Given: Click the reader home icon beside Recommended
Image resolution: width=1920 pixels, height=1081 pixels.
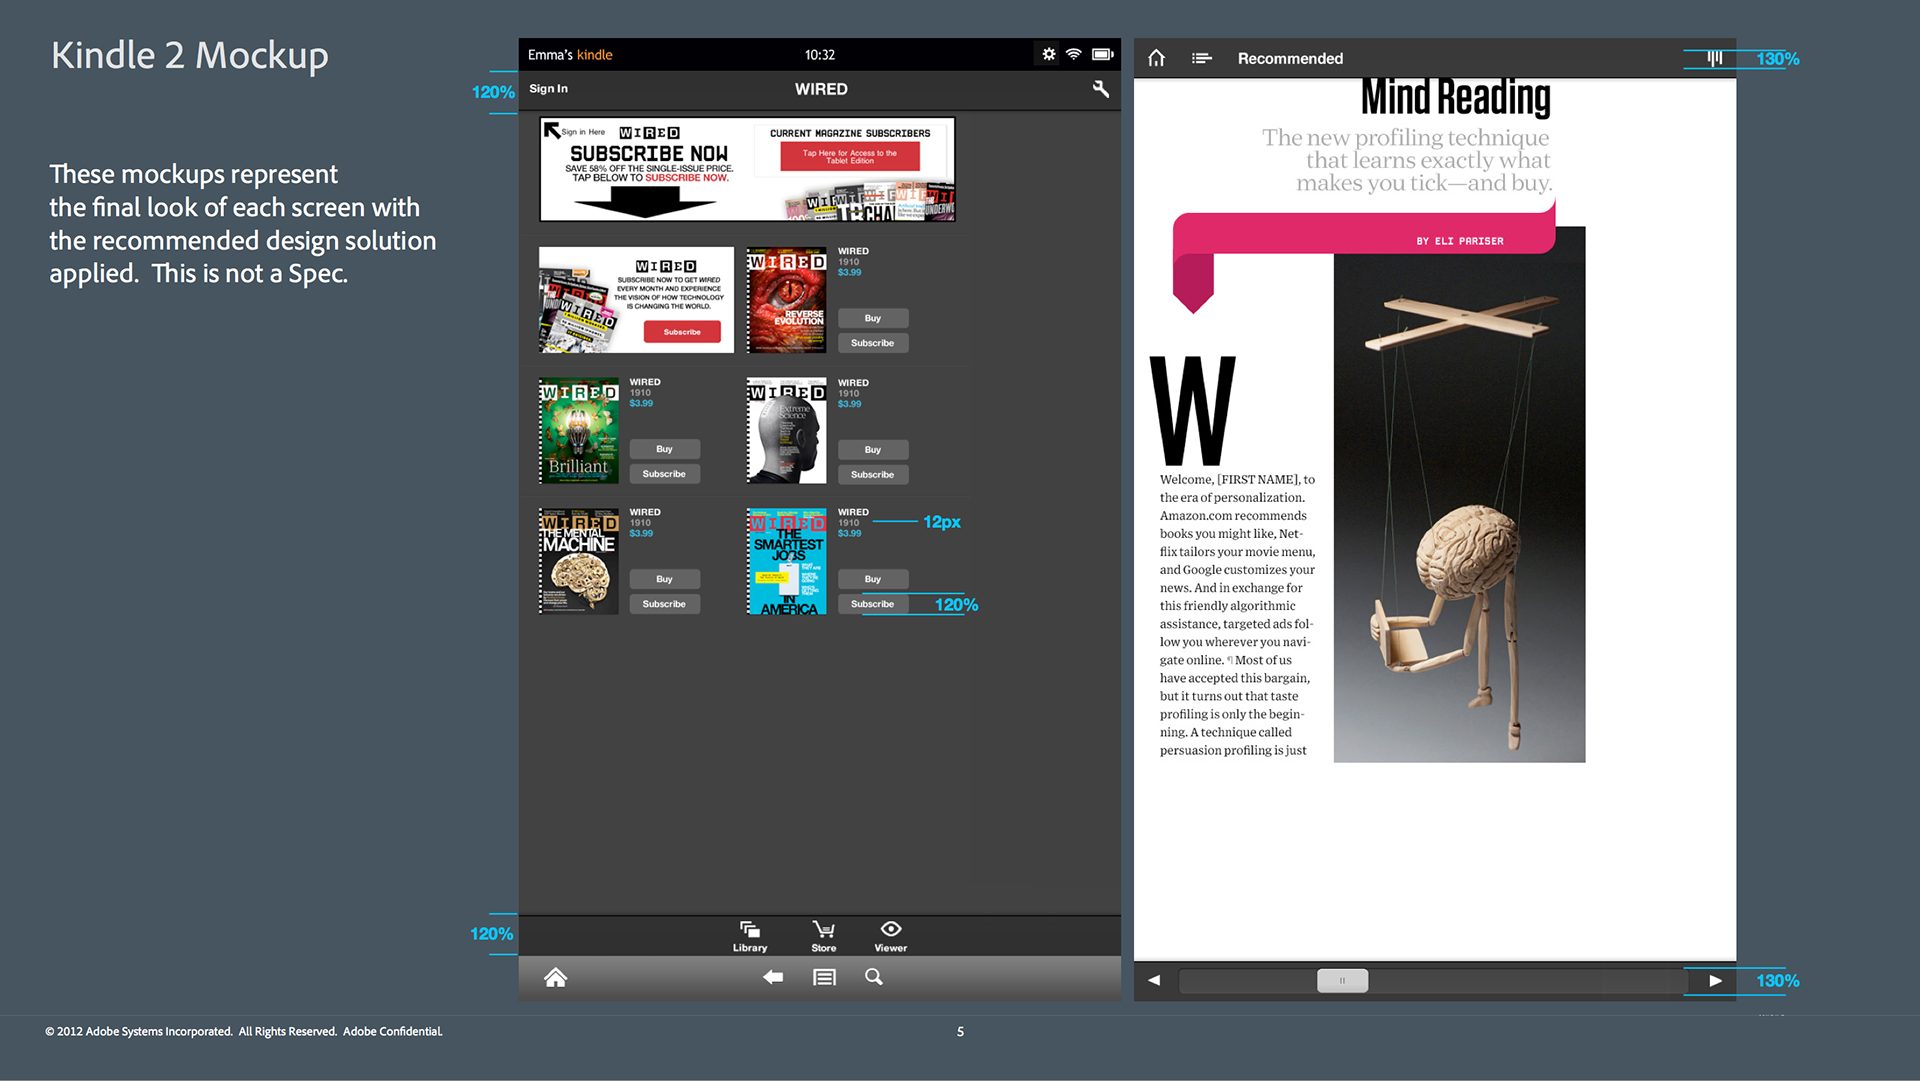Looking at the screenshot, I should [x=1157, y=58].
